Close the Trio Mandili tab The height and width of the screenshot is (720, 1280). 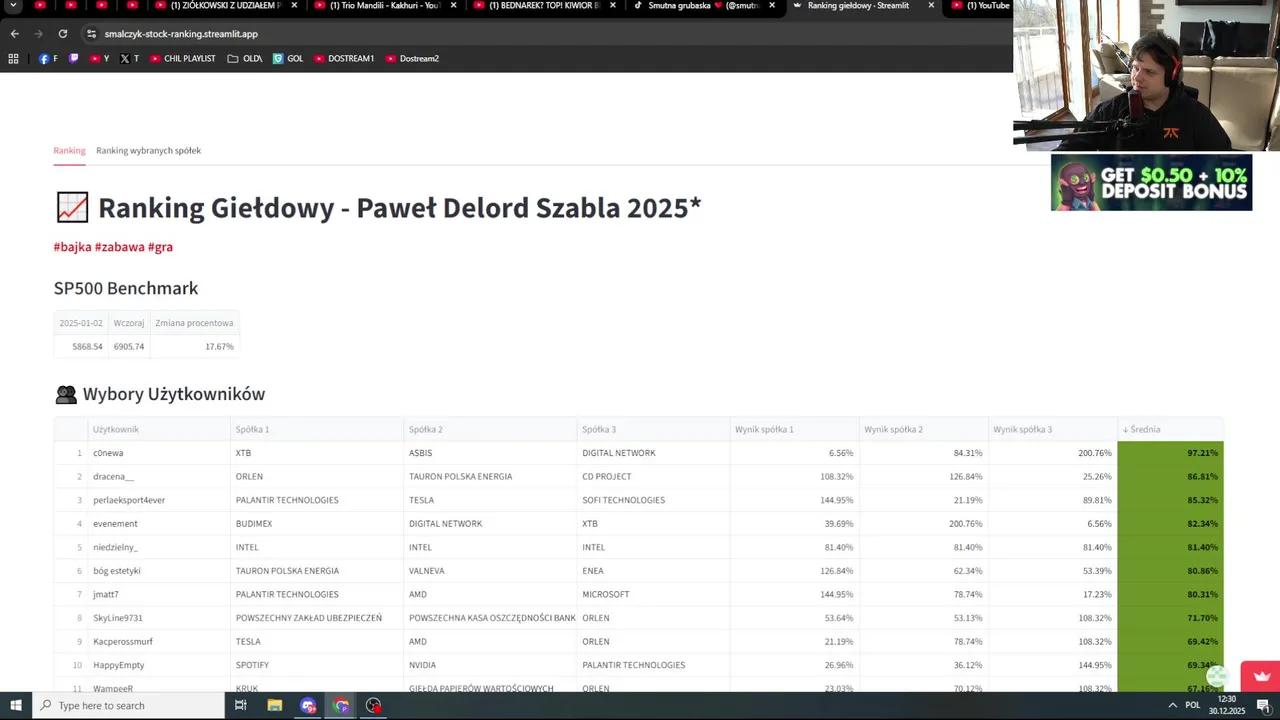(x=453, y=5)
